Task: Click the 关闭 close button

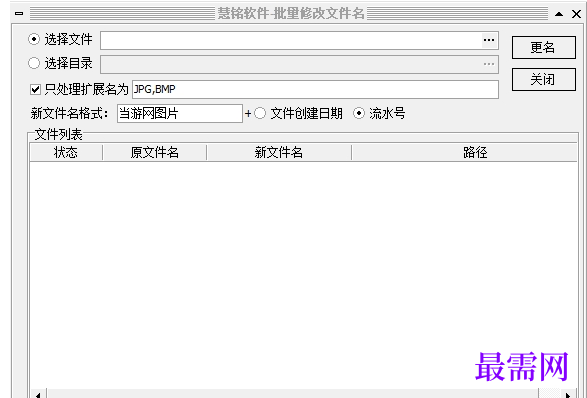Action: (543, 79)
